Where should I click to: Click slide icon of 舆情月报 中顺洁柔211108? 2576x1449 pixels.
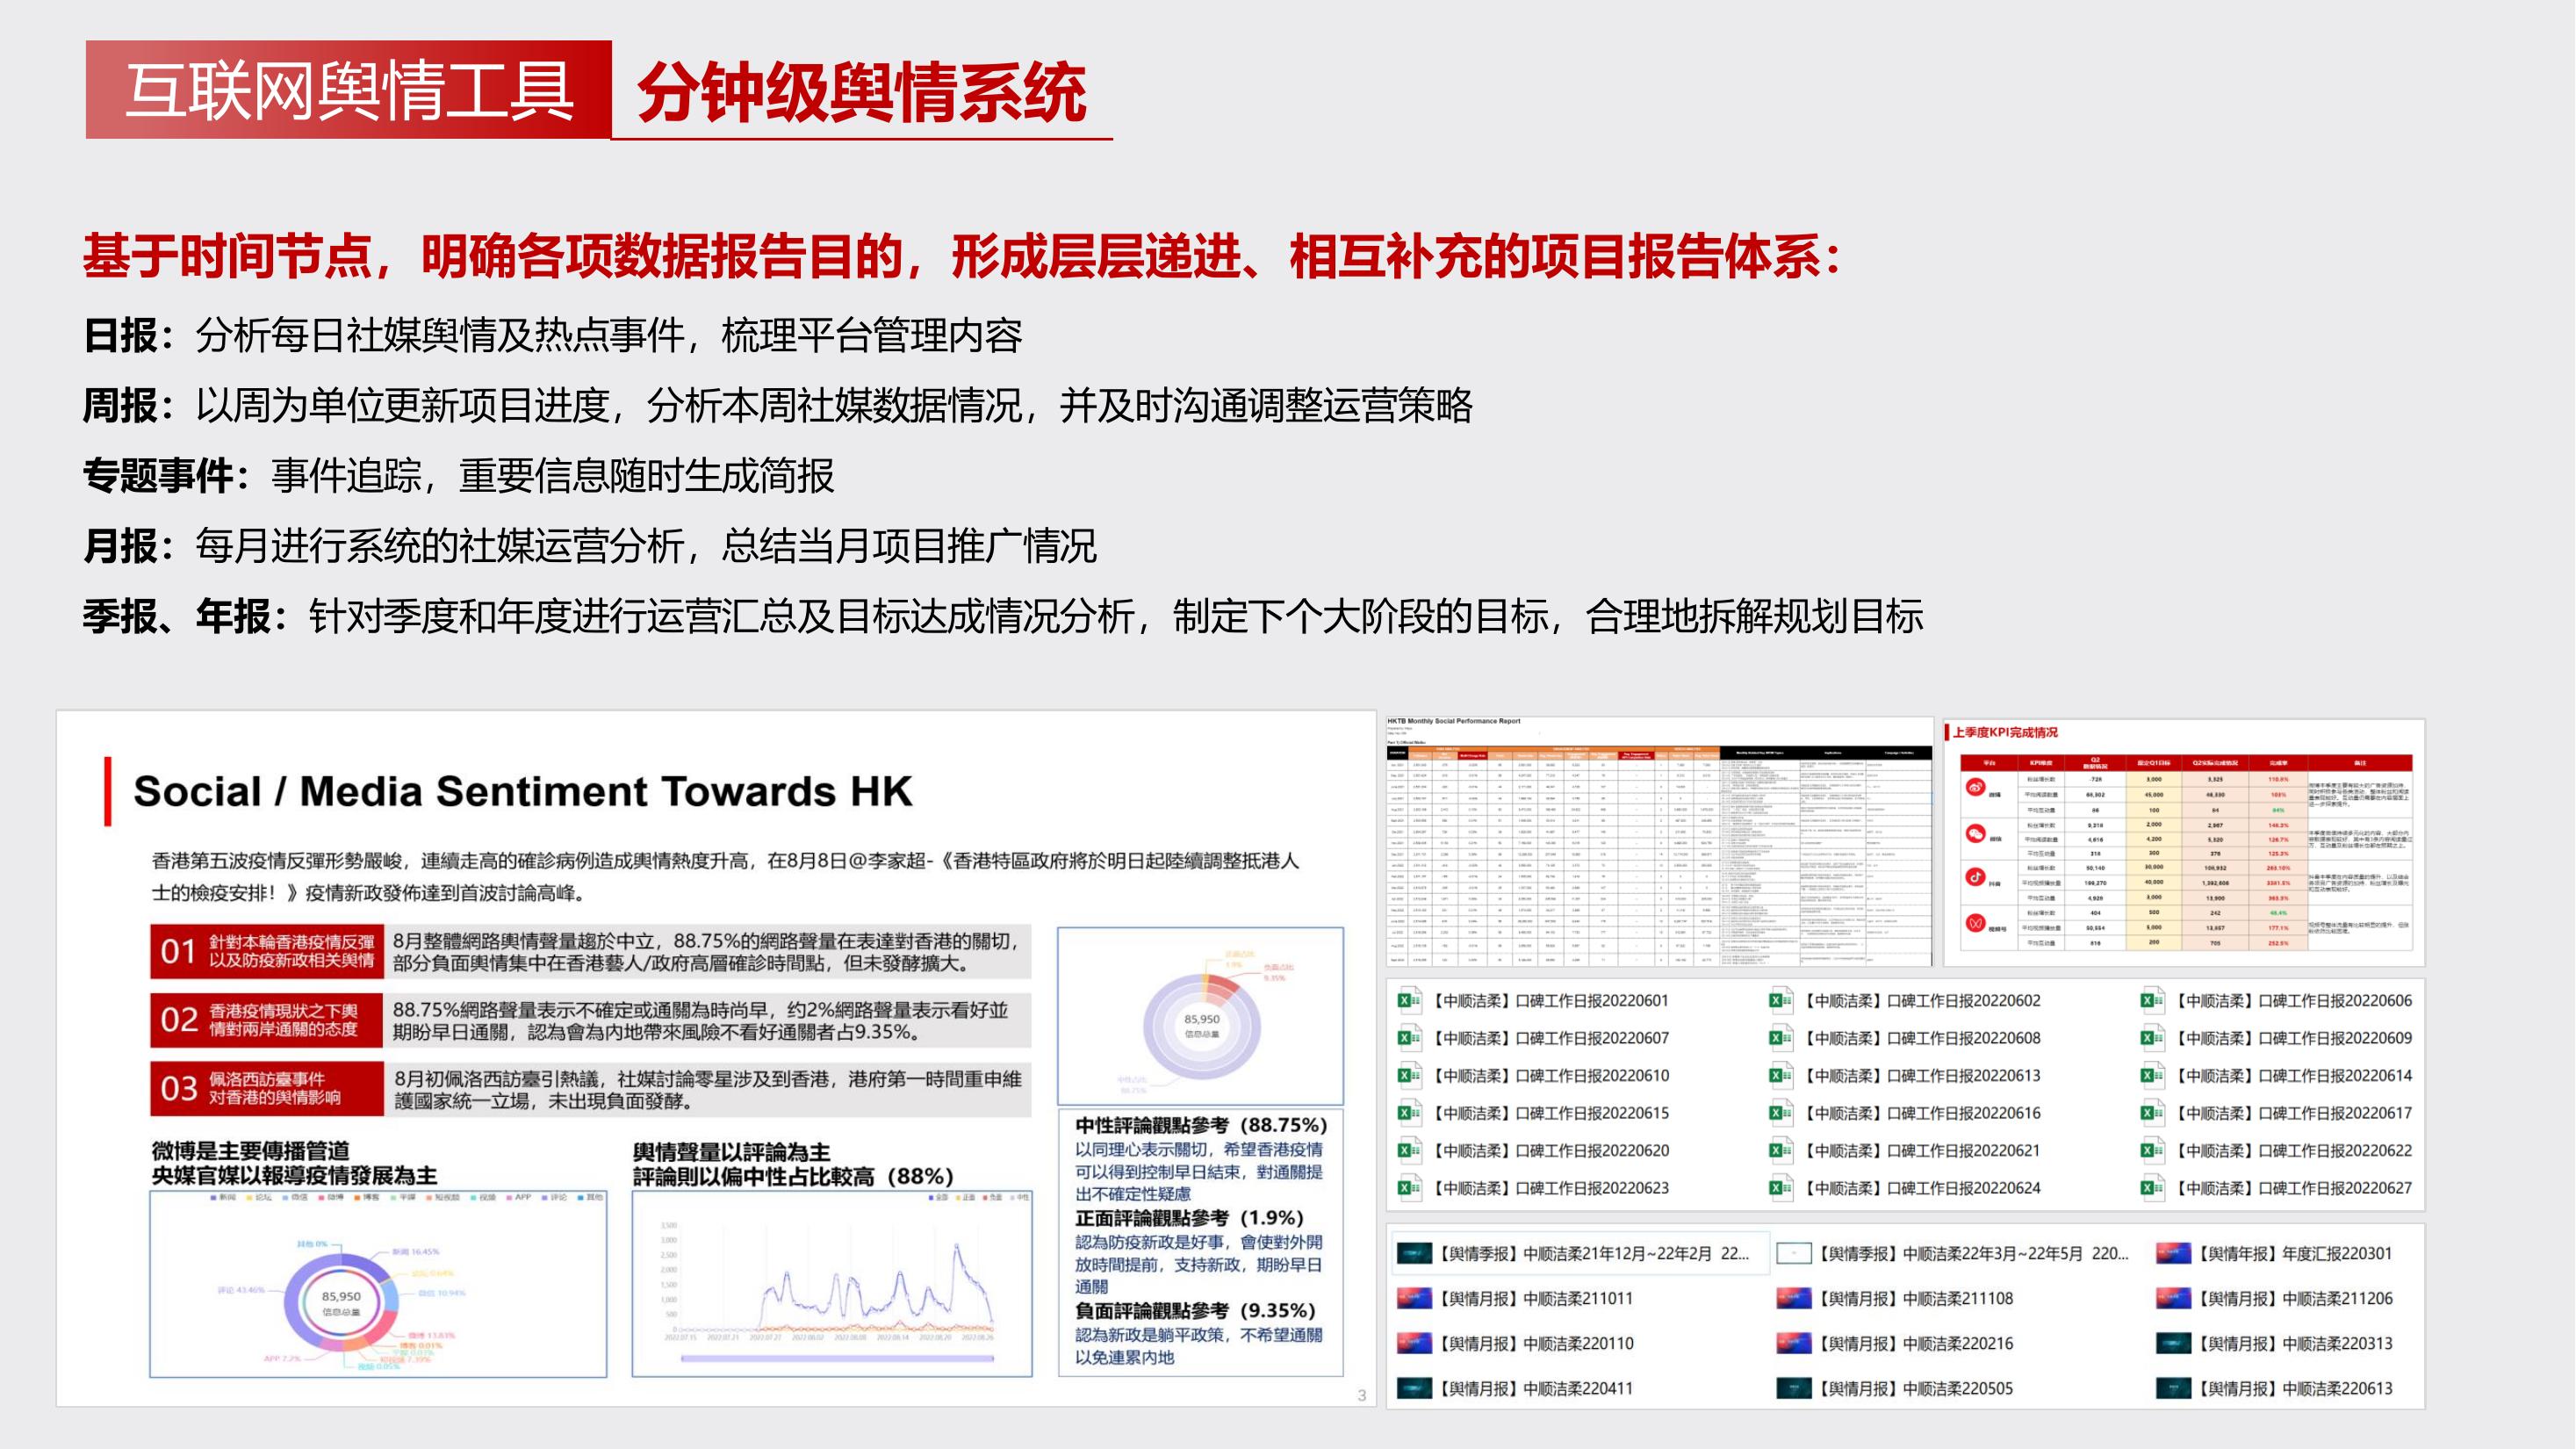1794,1298
